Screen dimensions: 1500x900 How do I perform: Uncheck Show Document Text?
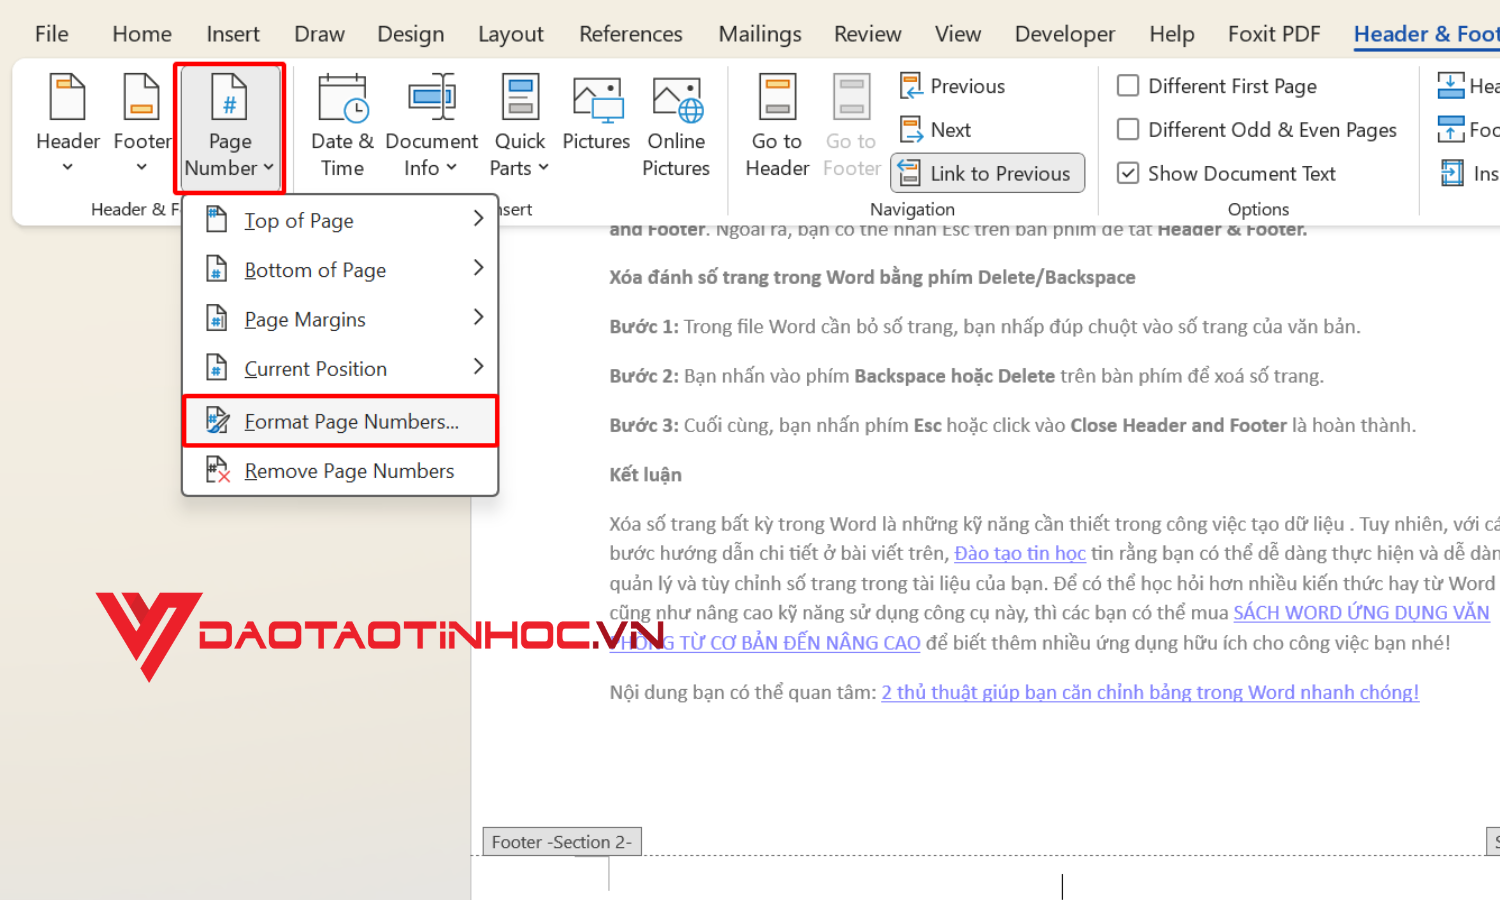pos(1128,172)
